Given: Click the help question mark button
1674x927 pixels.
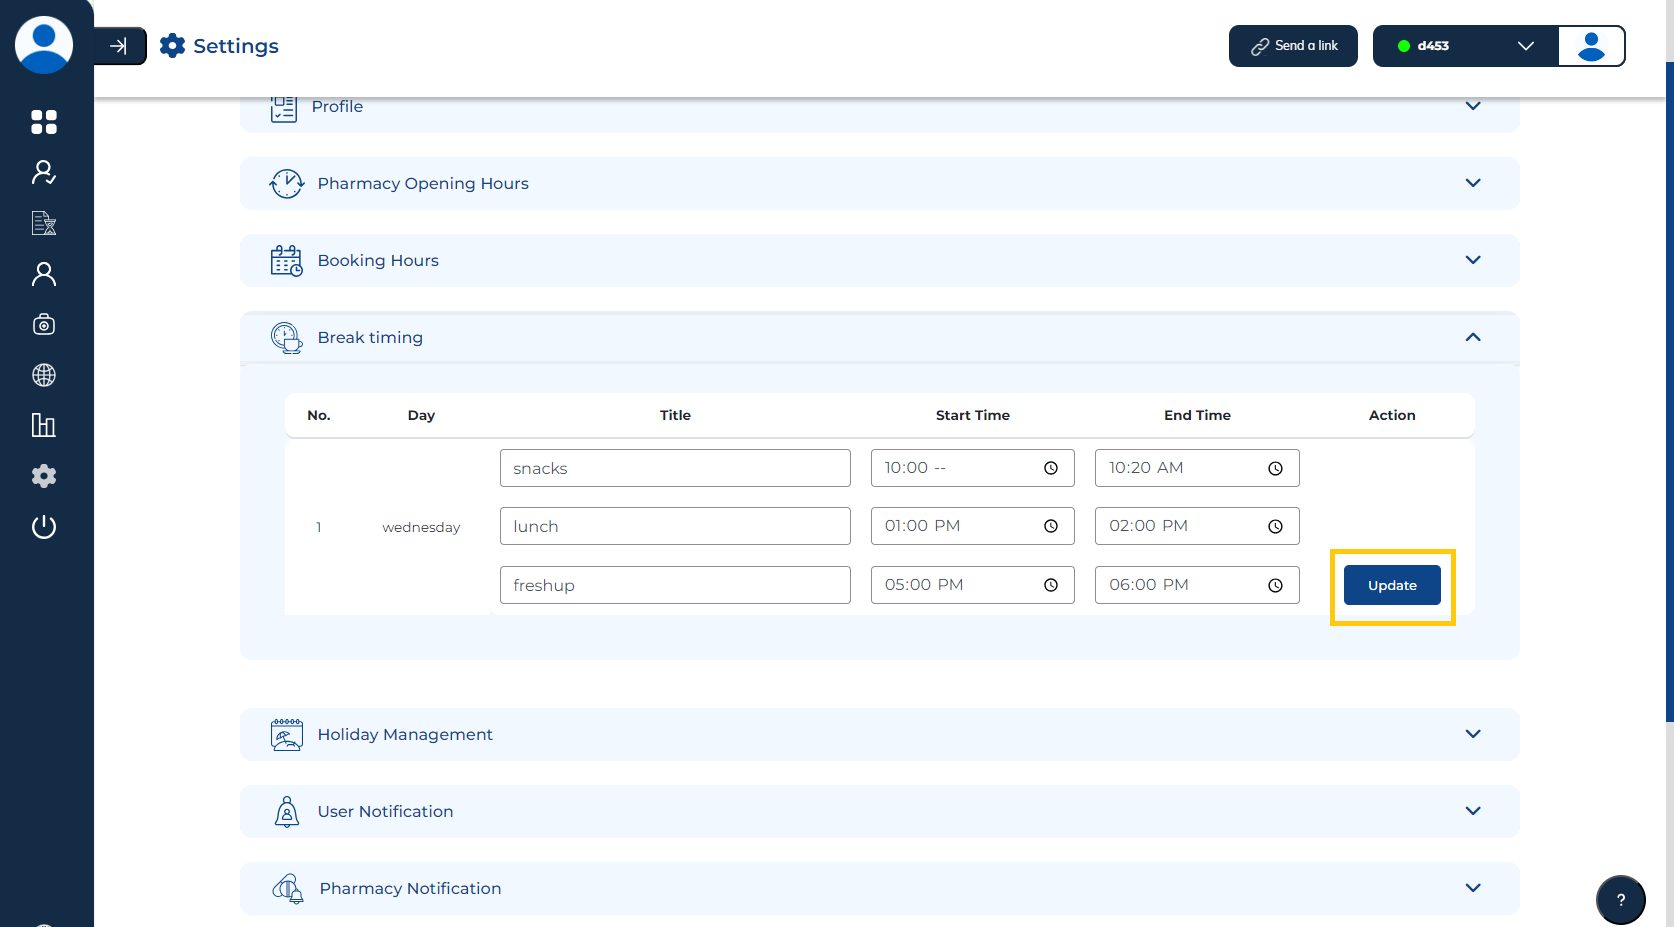Looking at the screenshot, I should click(x=1620, y=899).
